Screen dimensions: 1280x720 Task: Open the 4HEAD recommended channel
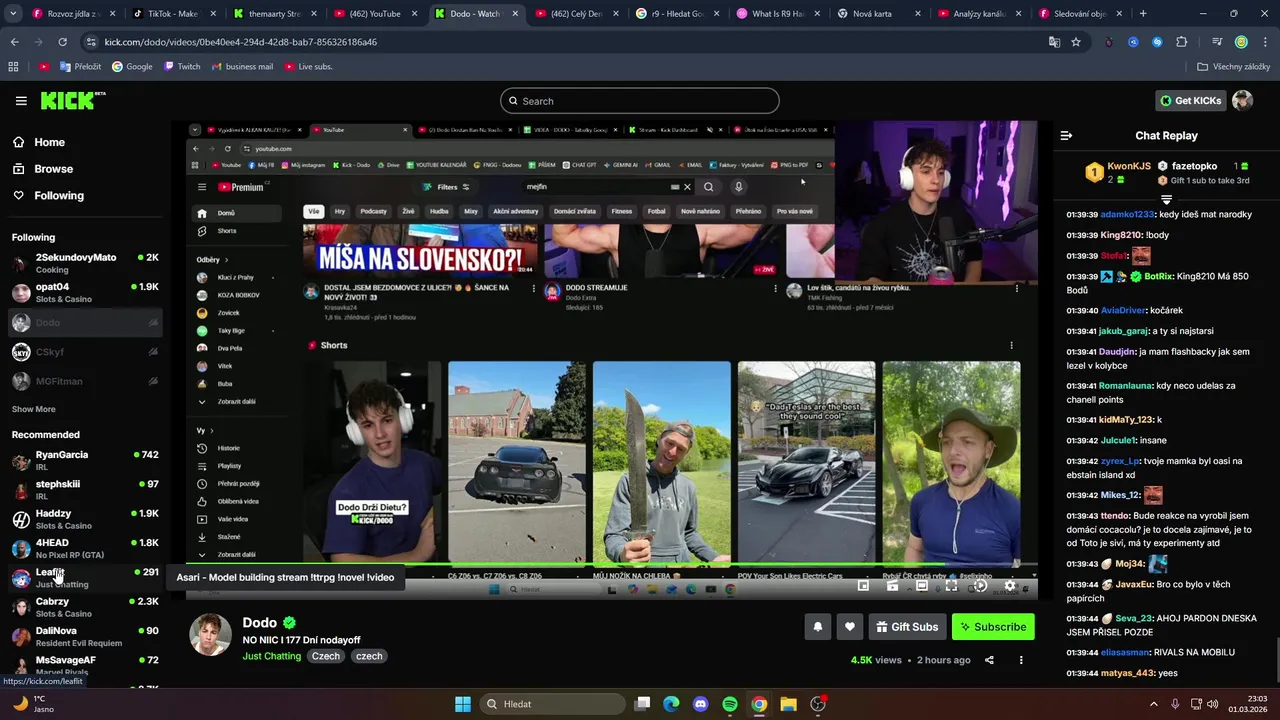tap(85, 548)
